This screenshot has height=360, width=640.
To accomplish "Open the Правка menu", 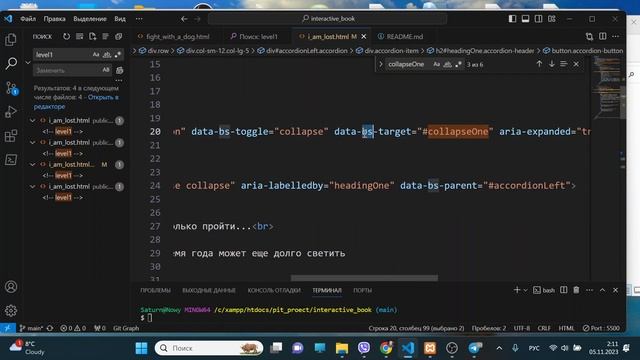I will pos(54,19).
